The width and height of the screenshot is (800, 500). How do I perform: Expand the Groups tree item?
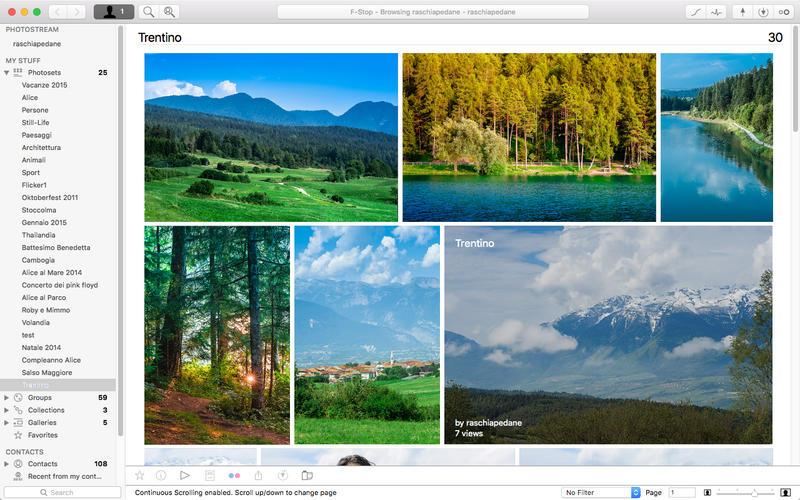[x=7, y=397]
